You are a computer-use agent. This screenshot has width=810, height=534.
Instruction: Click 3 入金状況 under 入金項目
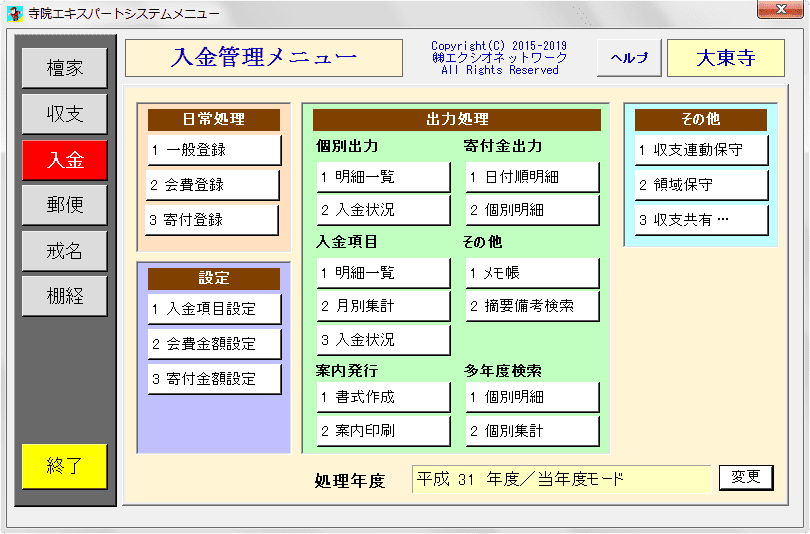point(383,340)
